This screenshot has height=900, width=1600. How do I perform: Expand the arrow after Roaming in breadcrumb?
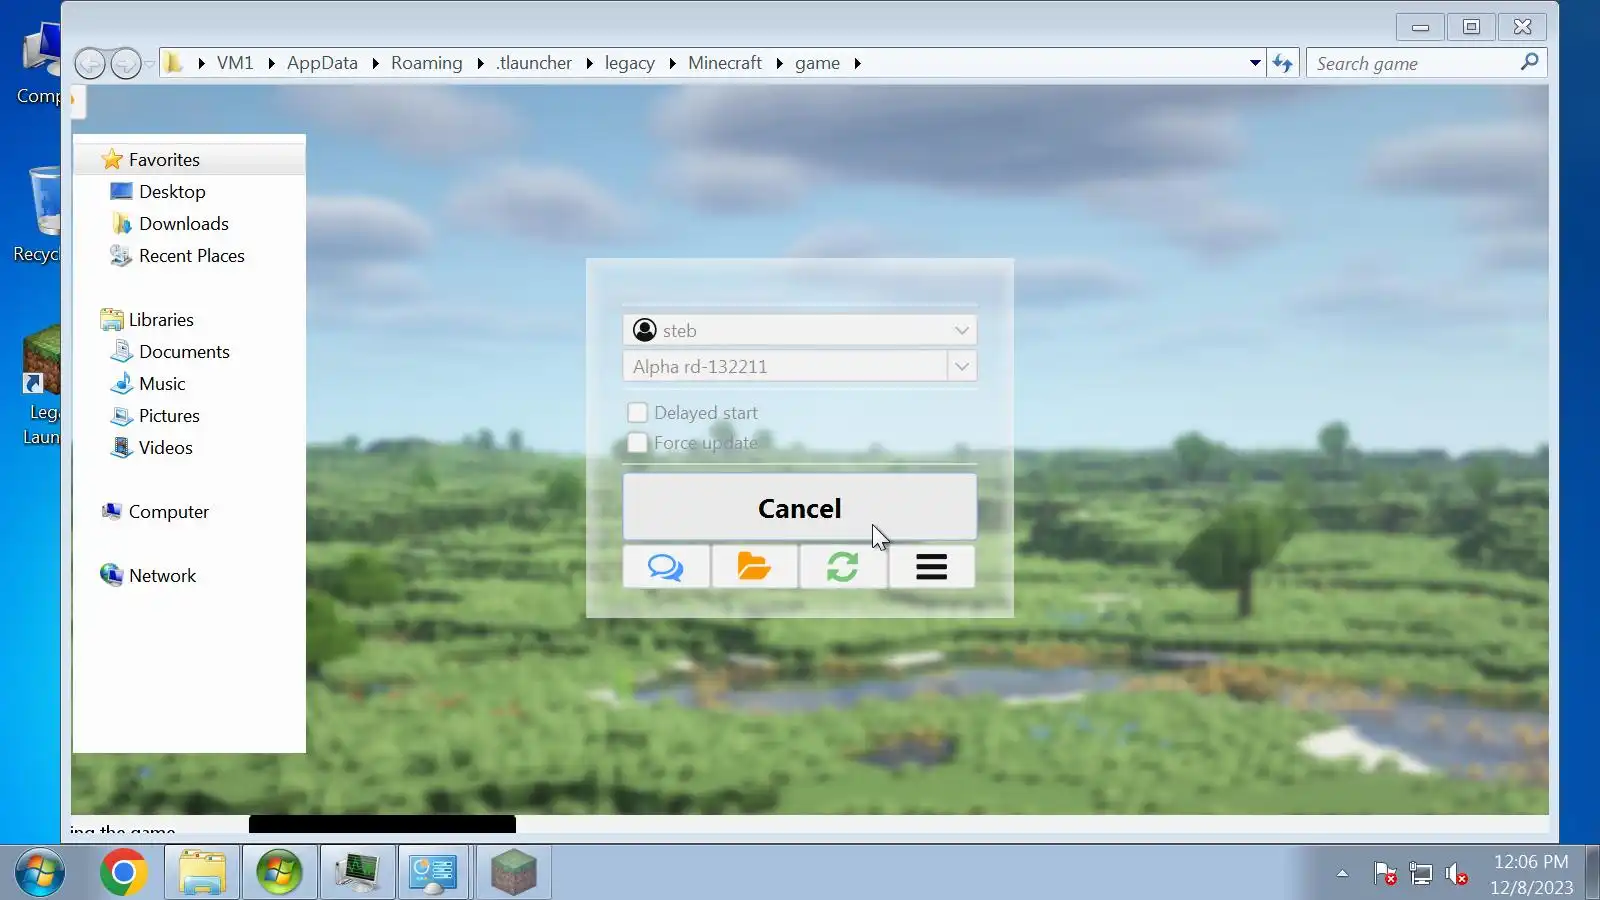480,63
